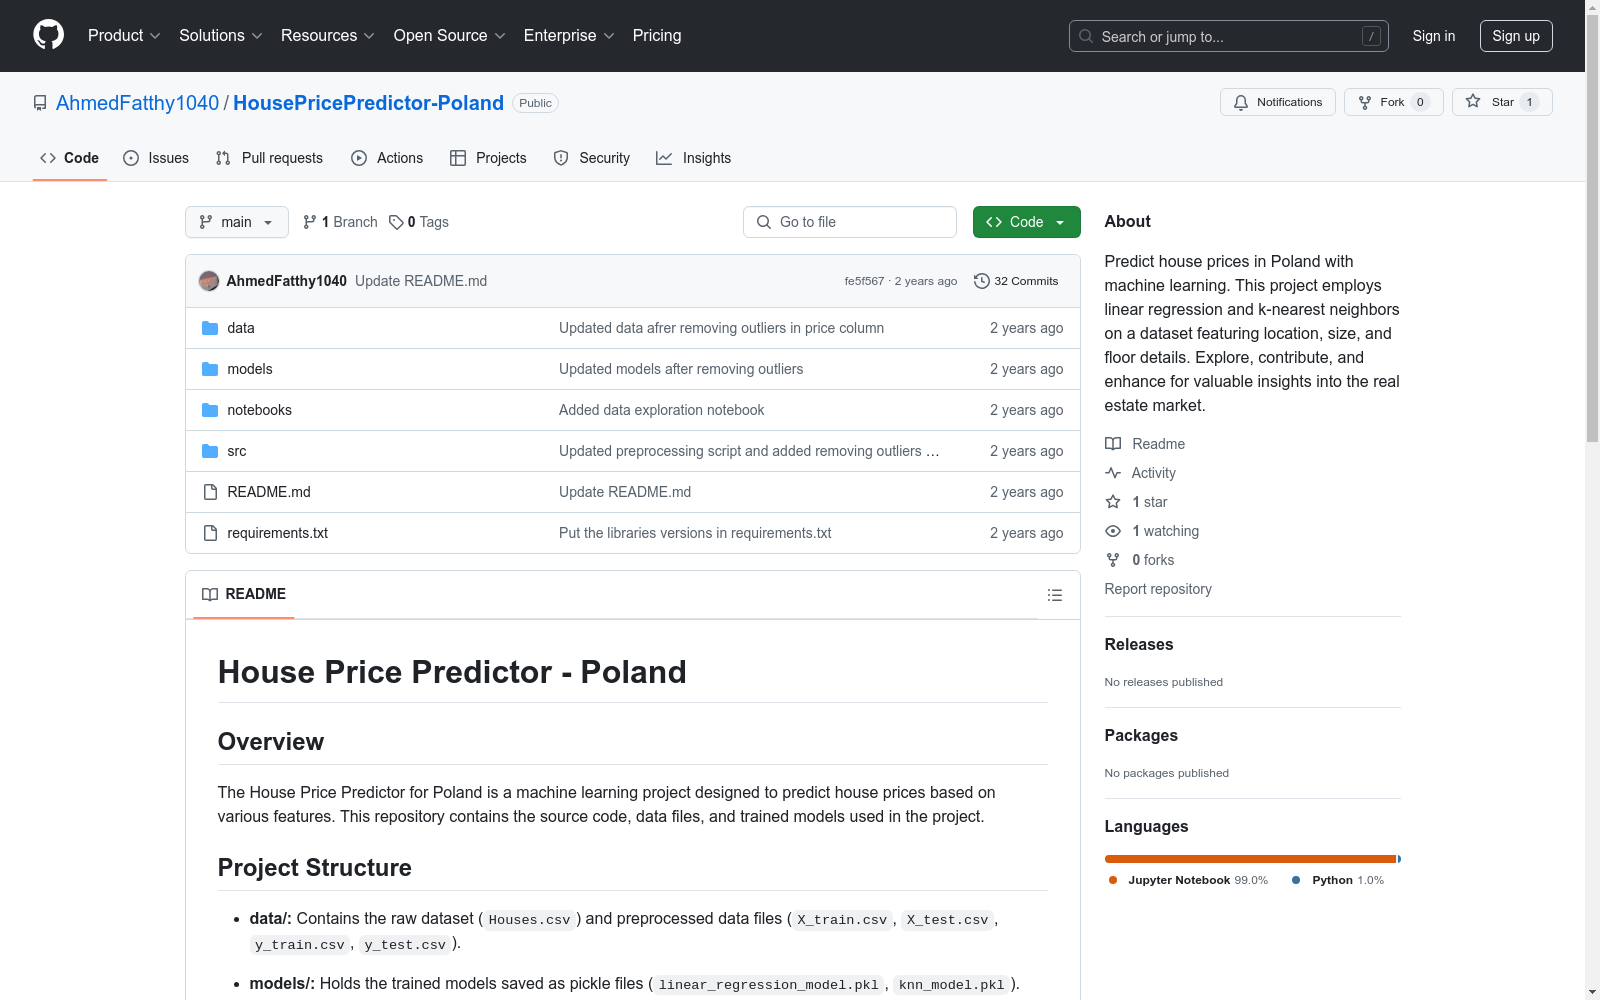Open the green Code dropdown button
The height and width of the screenshot is (1000, 1600).
tap(1027, 222)
